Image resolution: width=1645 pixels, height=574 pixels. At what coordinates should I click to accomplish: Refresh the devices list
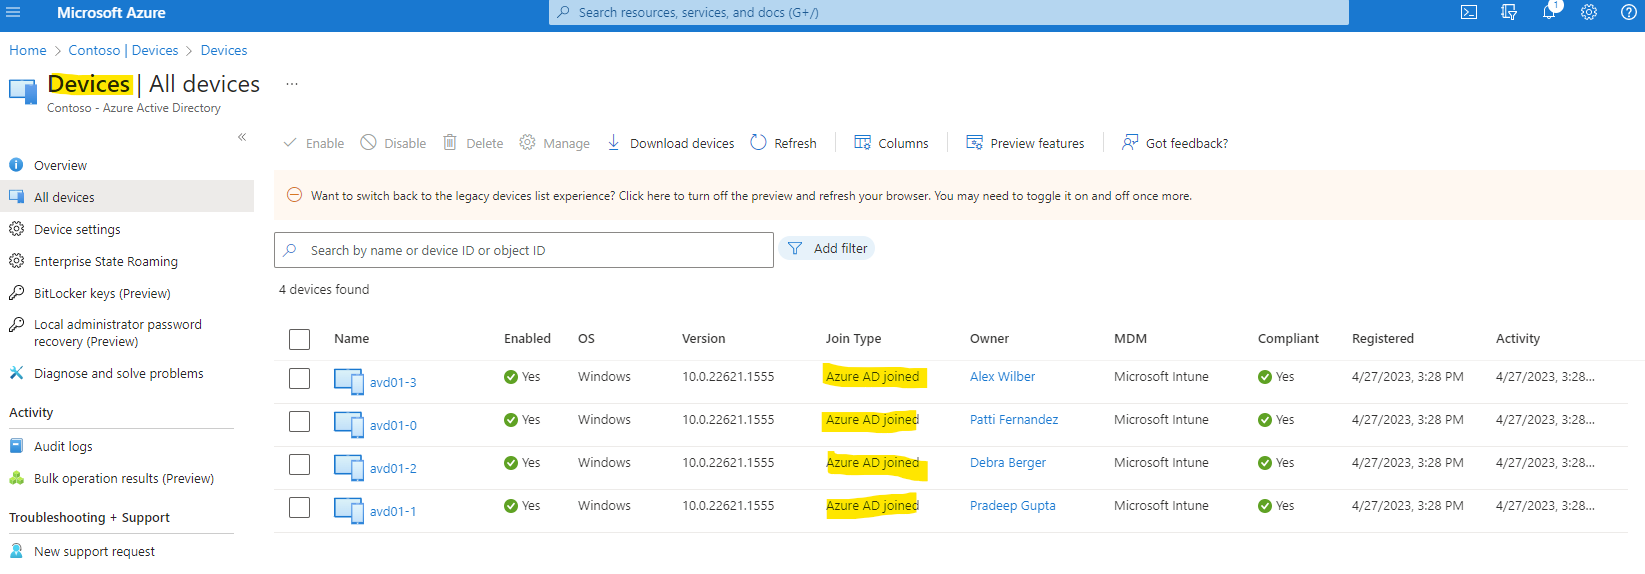[783, 143]
